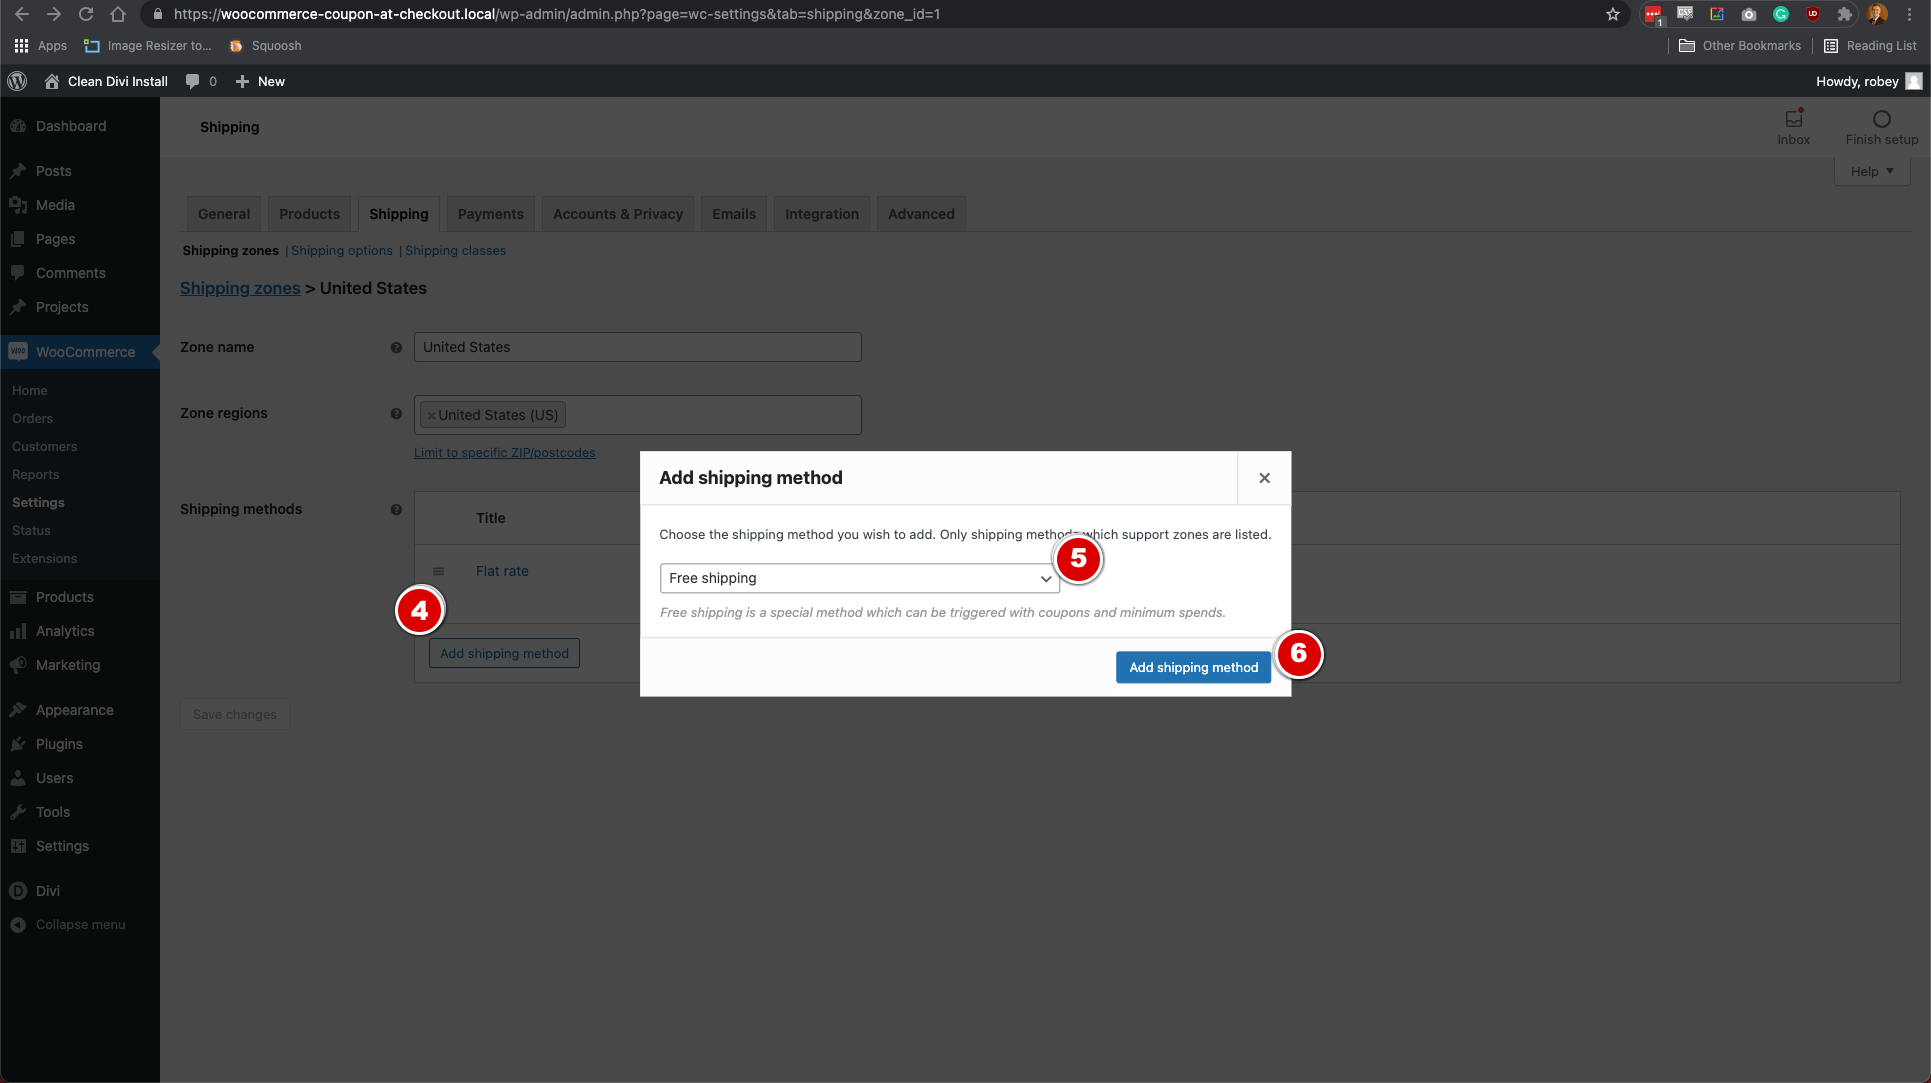Click the Shipping methods help tooltip icon
The height and width of the screenshot is (1083, 1931).
(396, 510)
